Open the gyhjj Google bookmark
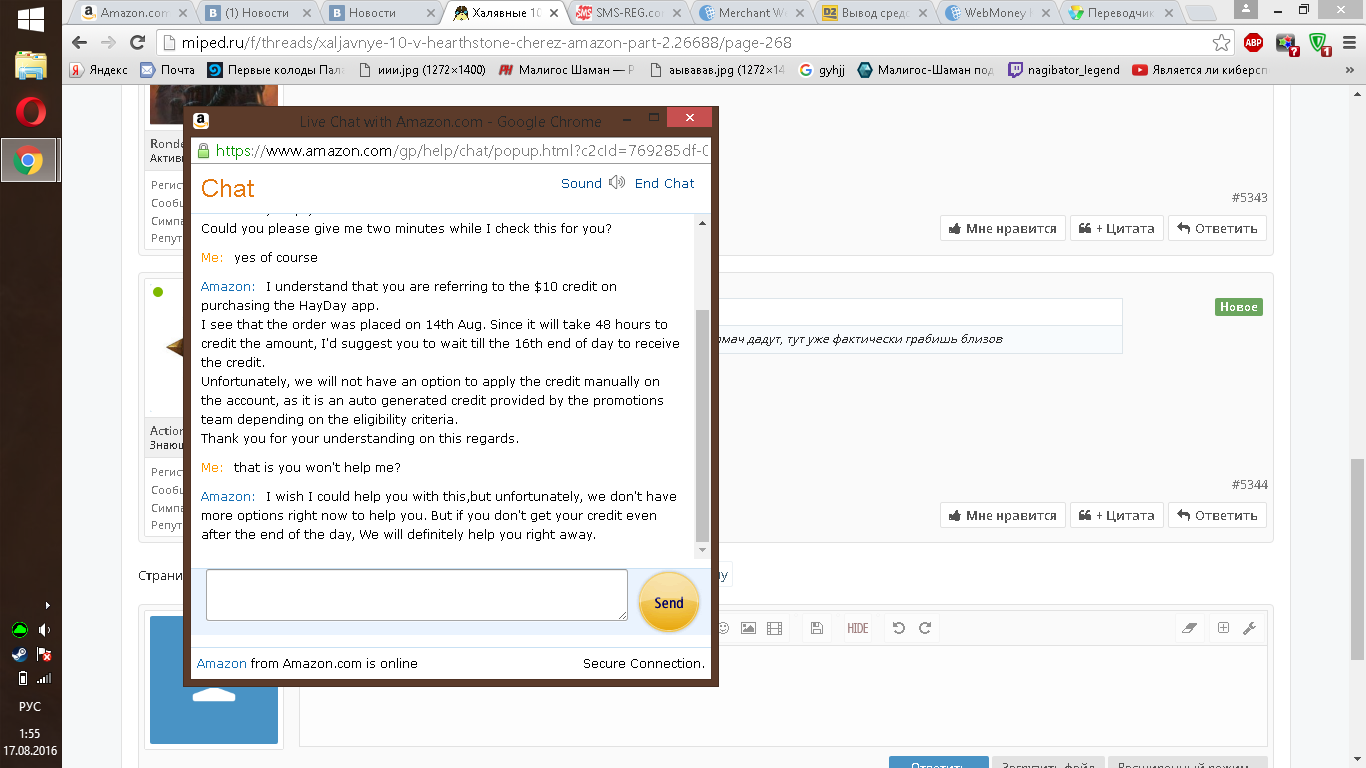The height and width of the screenshot is (768, 1366). (822, 70)
